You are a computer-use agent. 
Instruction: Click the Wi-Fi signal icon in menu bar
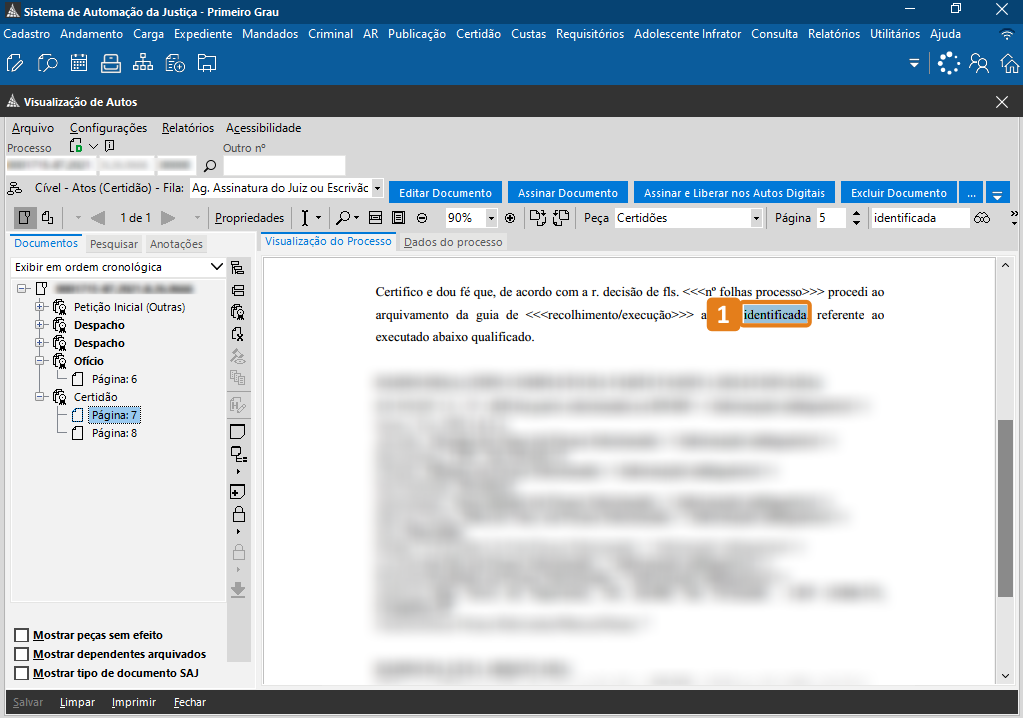coord(1007,35)
